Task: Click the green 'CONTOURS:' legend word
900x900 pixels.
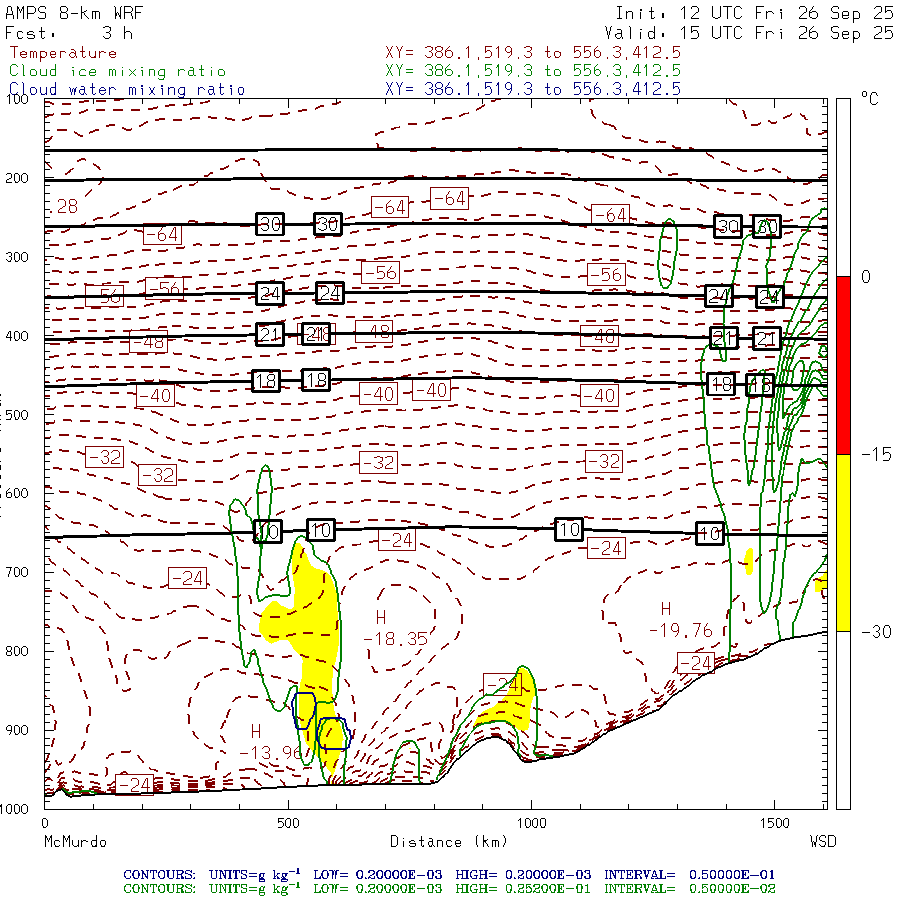Action: coord(159,889)
